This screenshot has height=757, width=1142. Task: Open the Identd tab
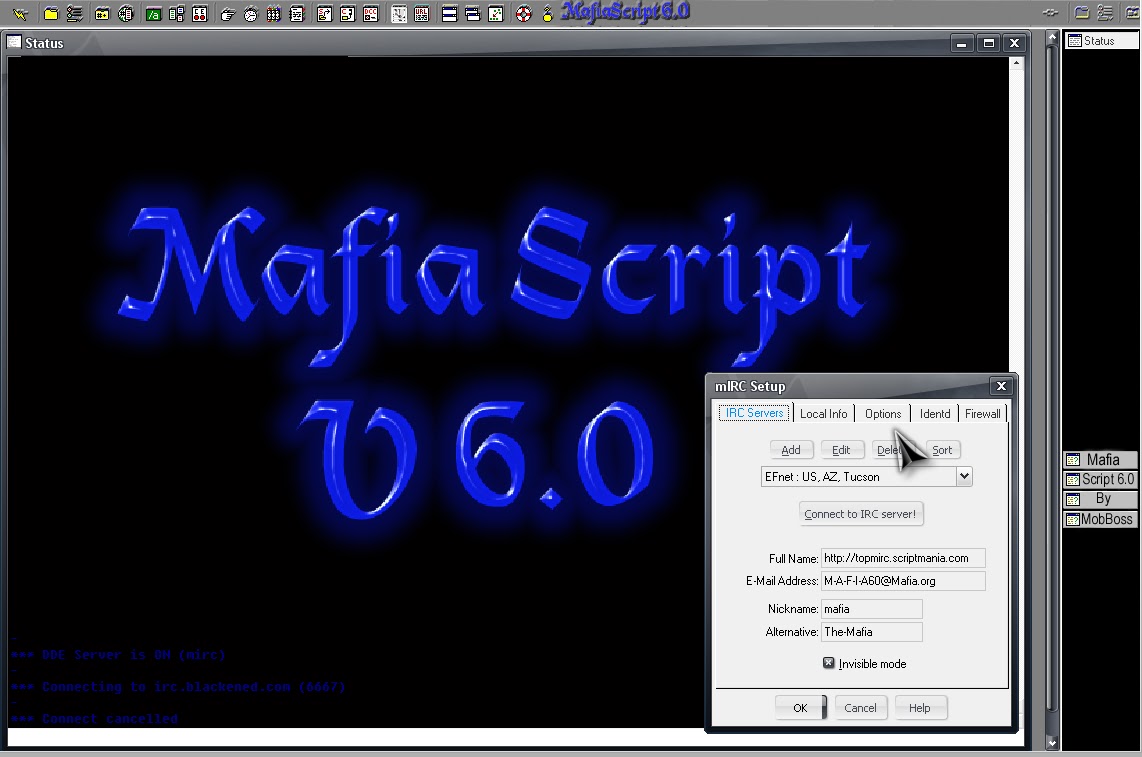pyautogui.click(x=935, y=414)
